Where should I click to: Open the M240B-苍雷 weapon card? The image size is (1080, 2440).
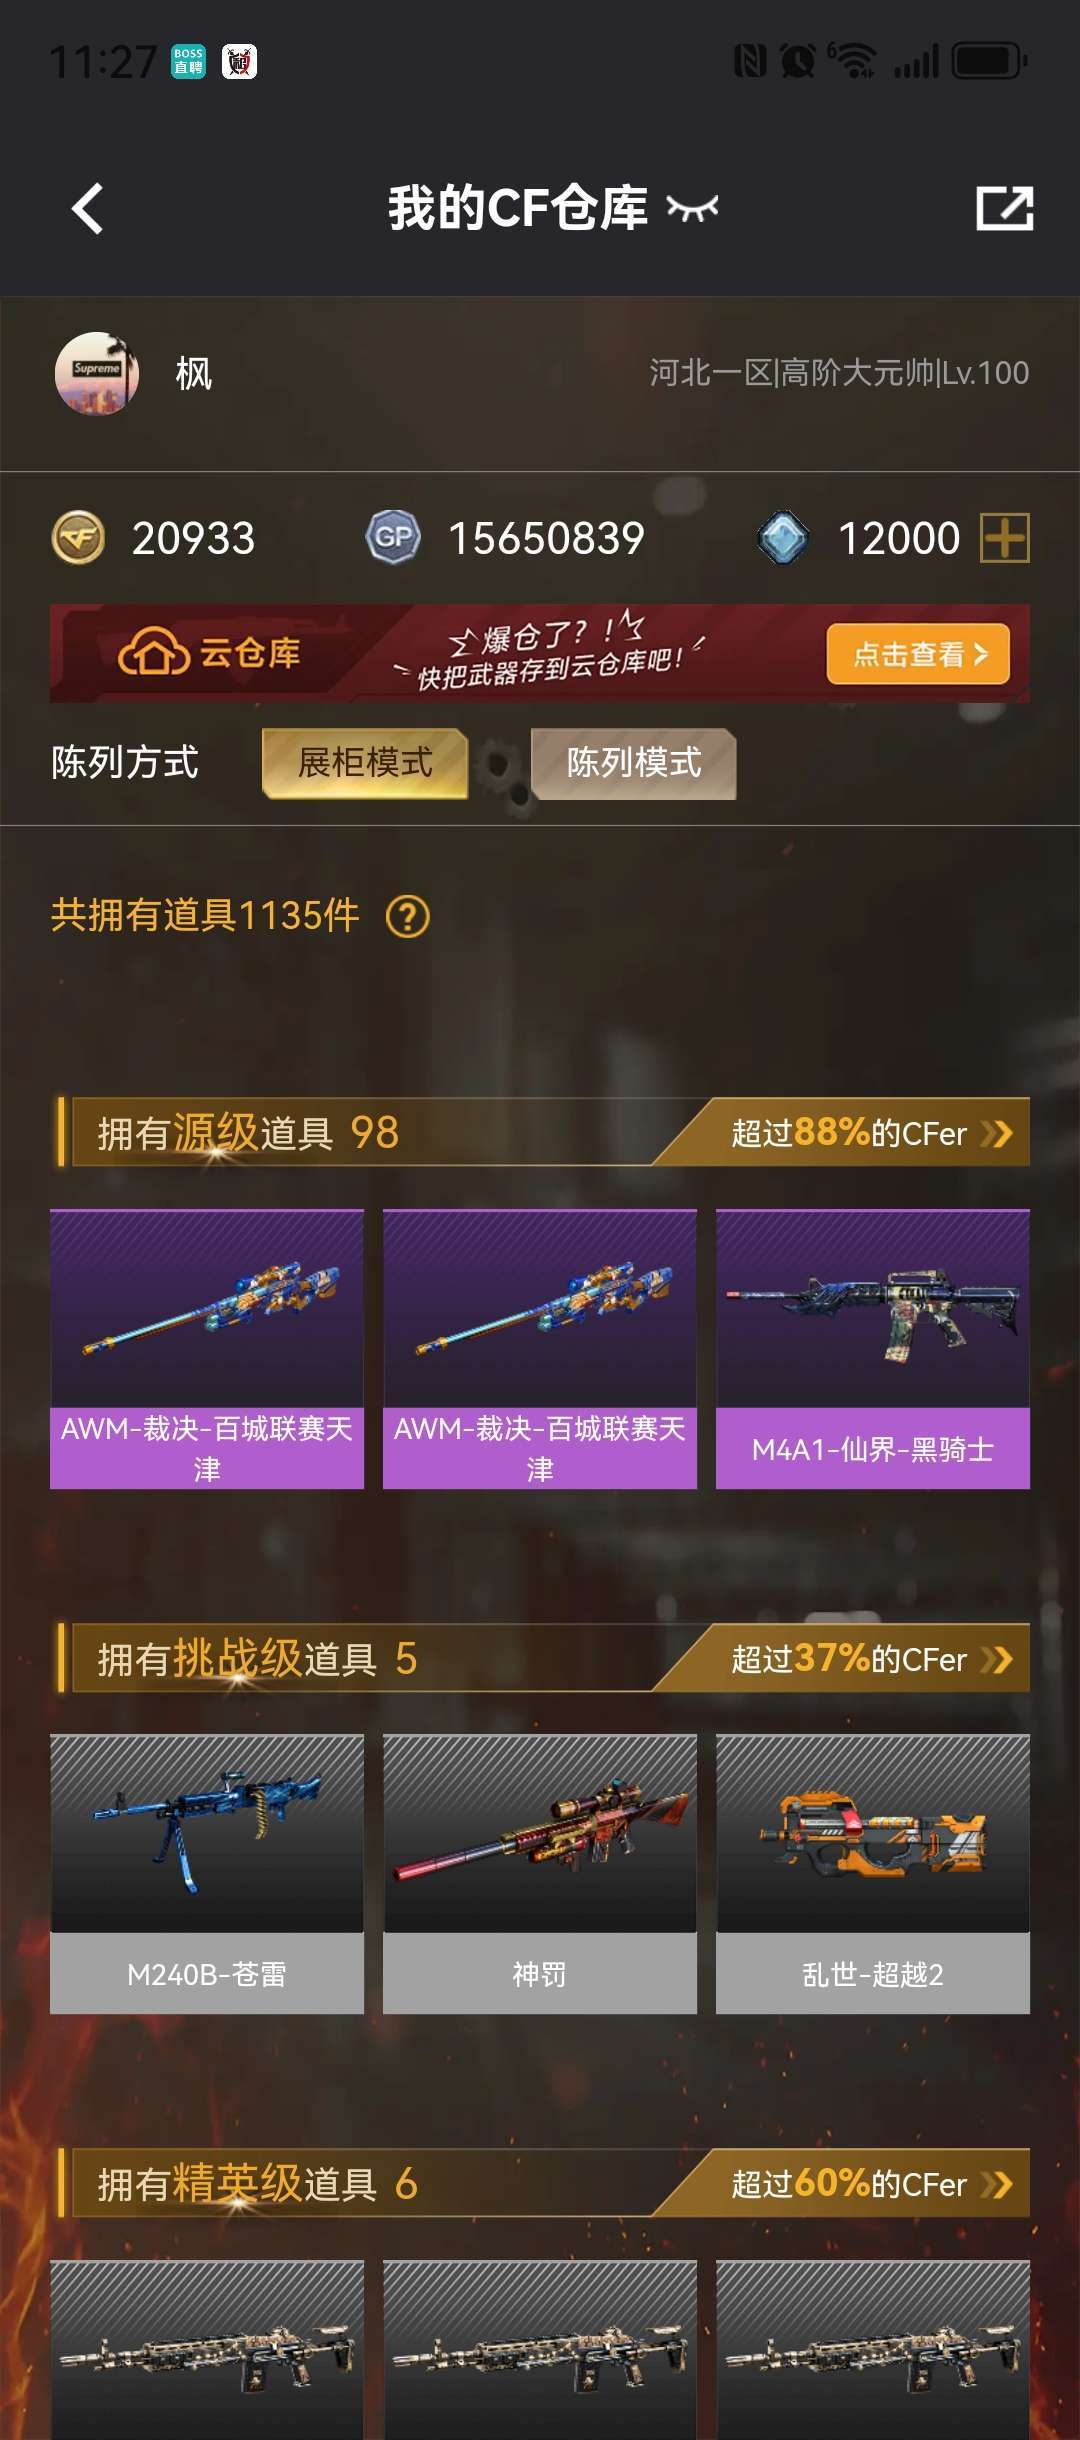(207, 1874)
